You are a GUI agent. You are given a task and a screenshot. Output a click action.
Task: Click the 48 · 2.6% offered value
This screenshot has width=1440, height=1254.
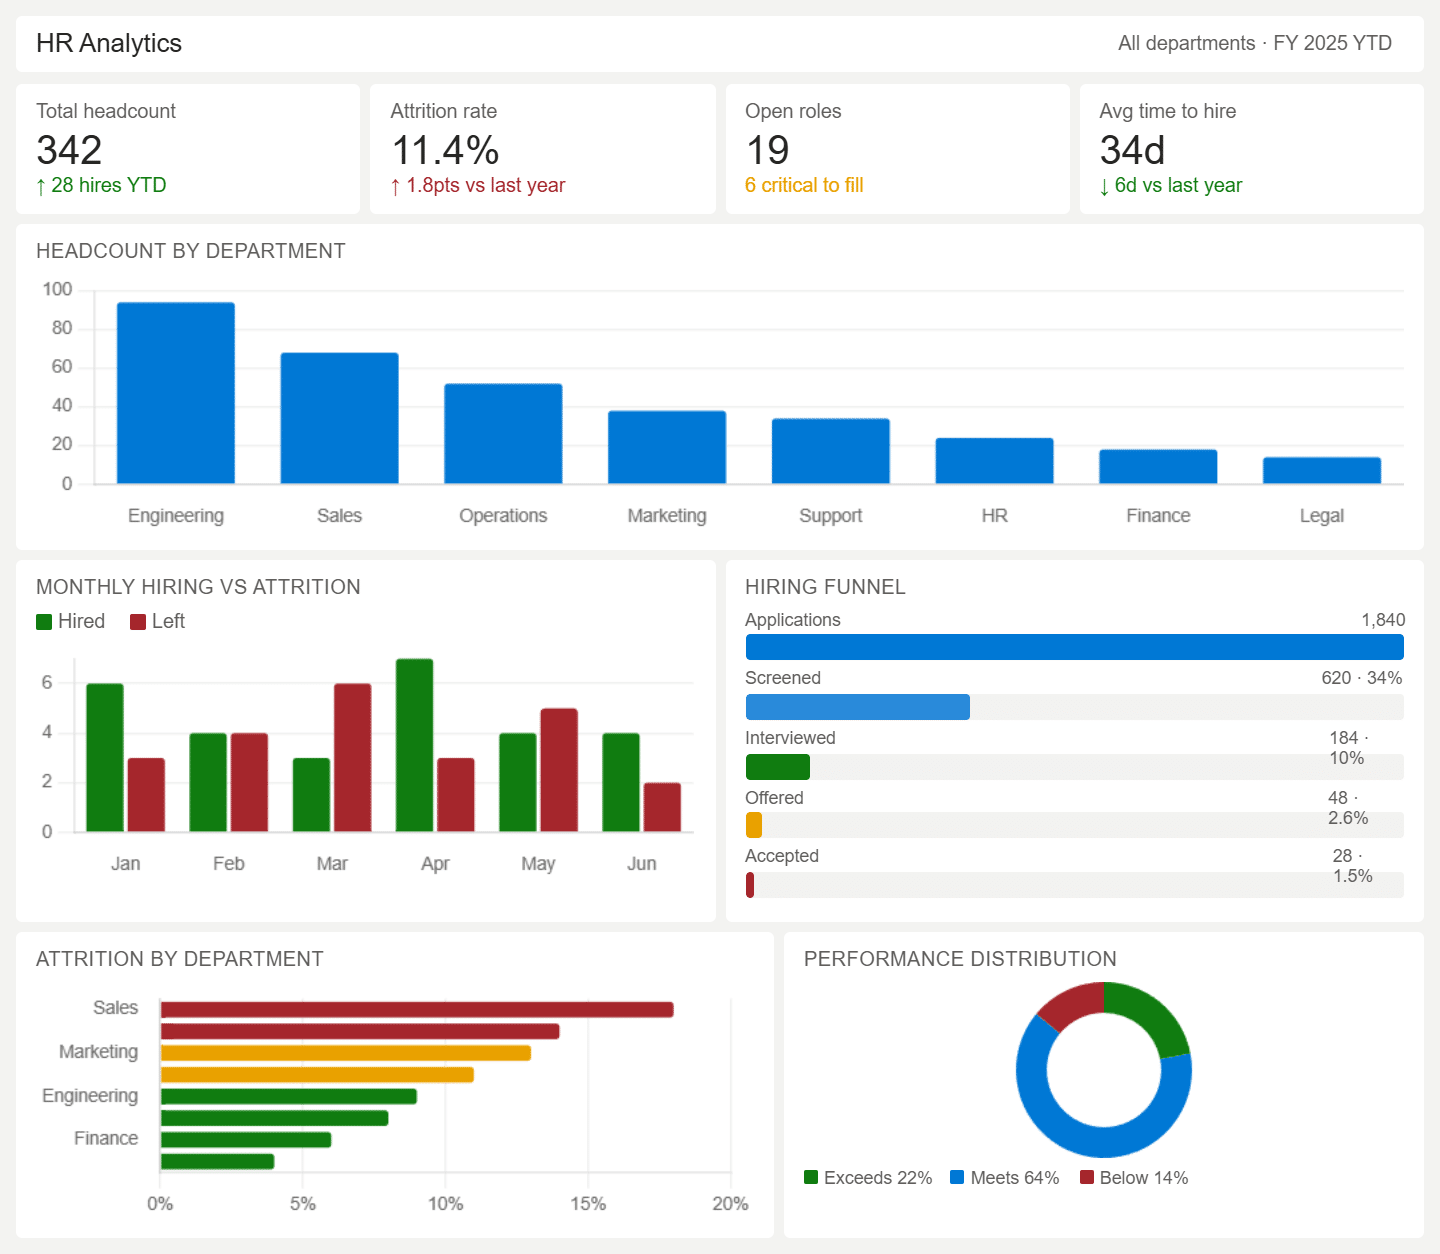(1348, 808)
